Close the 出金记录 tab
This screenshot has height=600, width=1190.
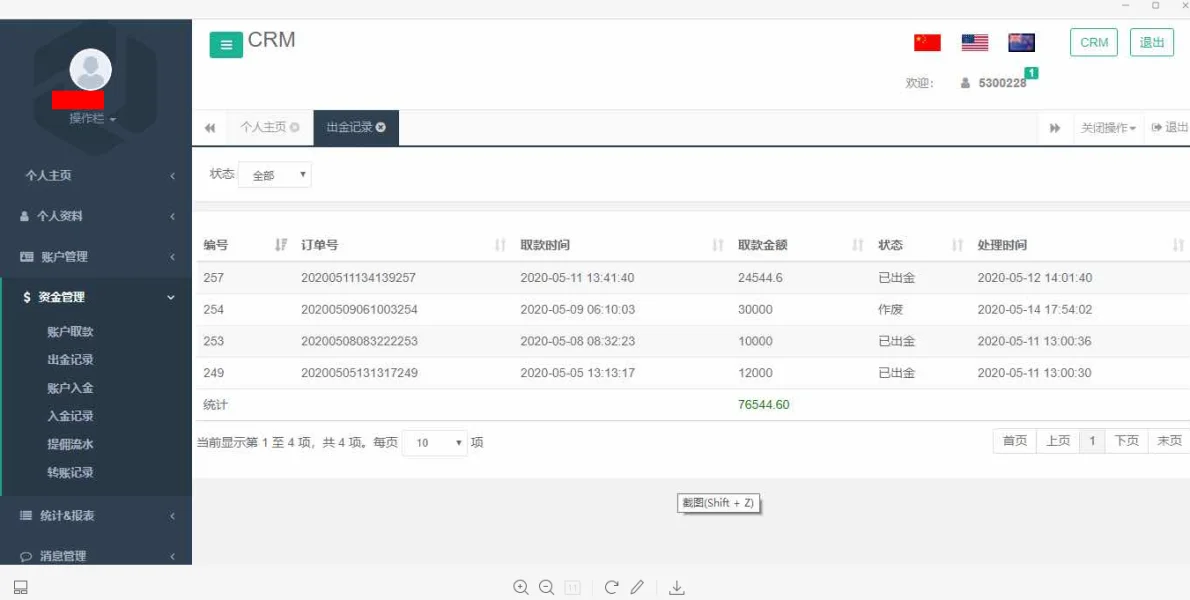tap(381, 128)
